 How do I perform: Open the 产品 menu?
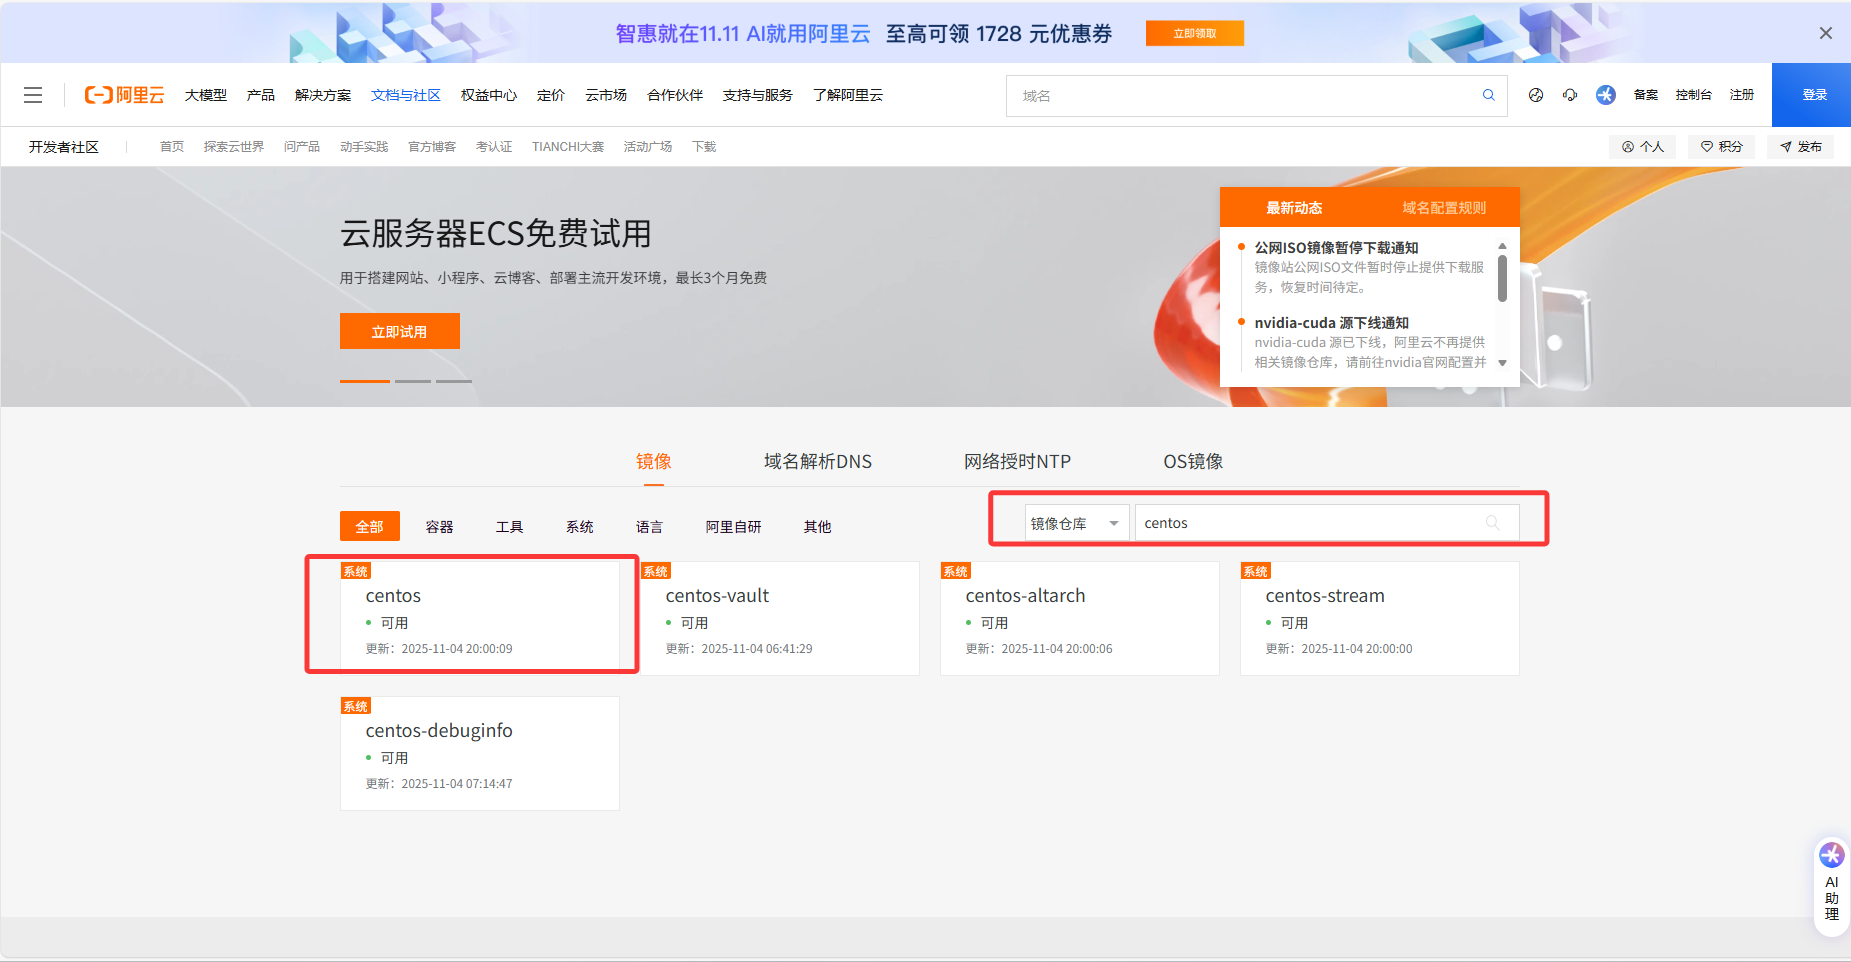pyautogui.click(x=261, y=95)
